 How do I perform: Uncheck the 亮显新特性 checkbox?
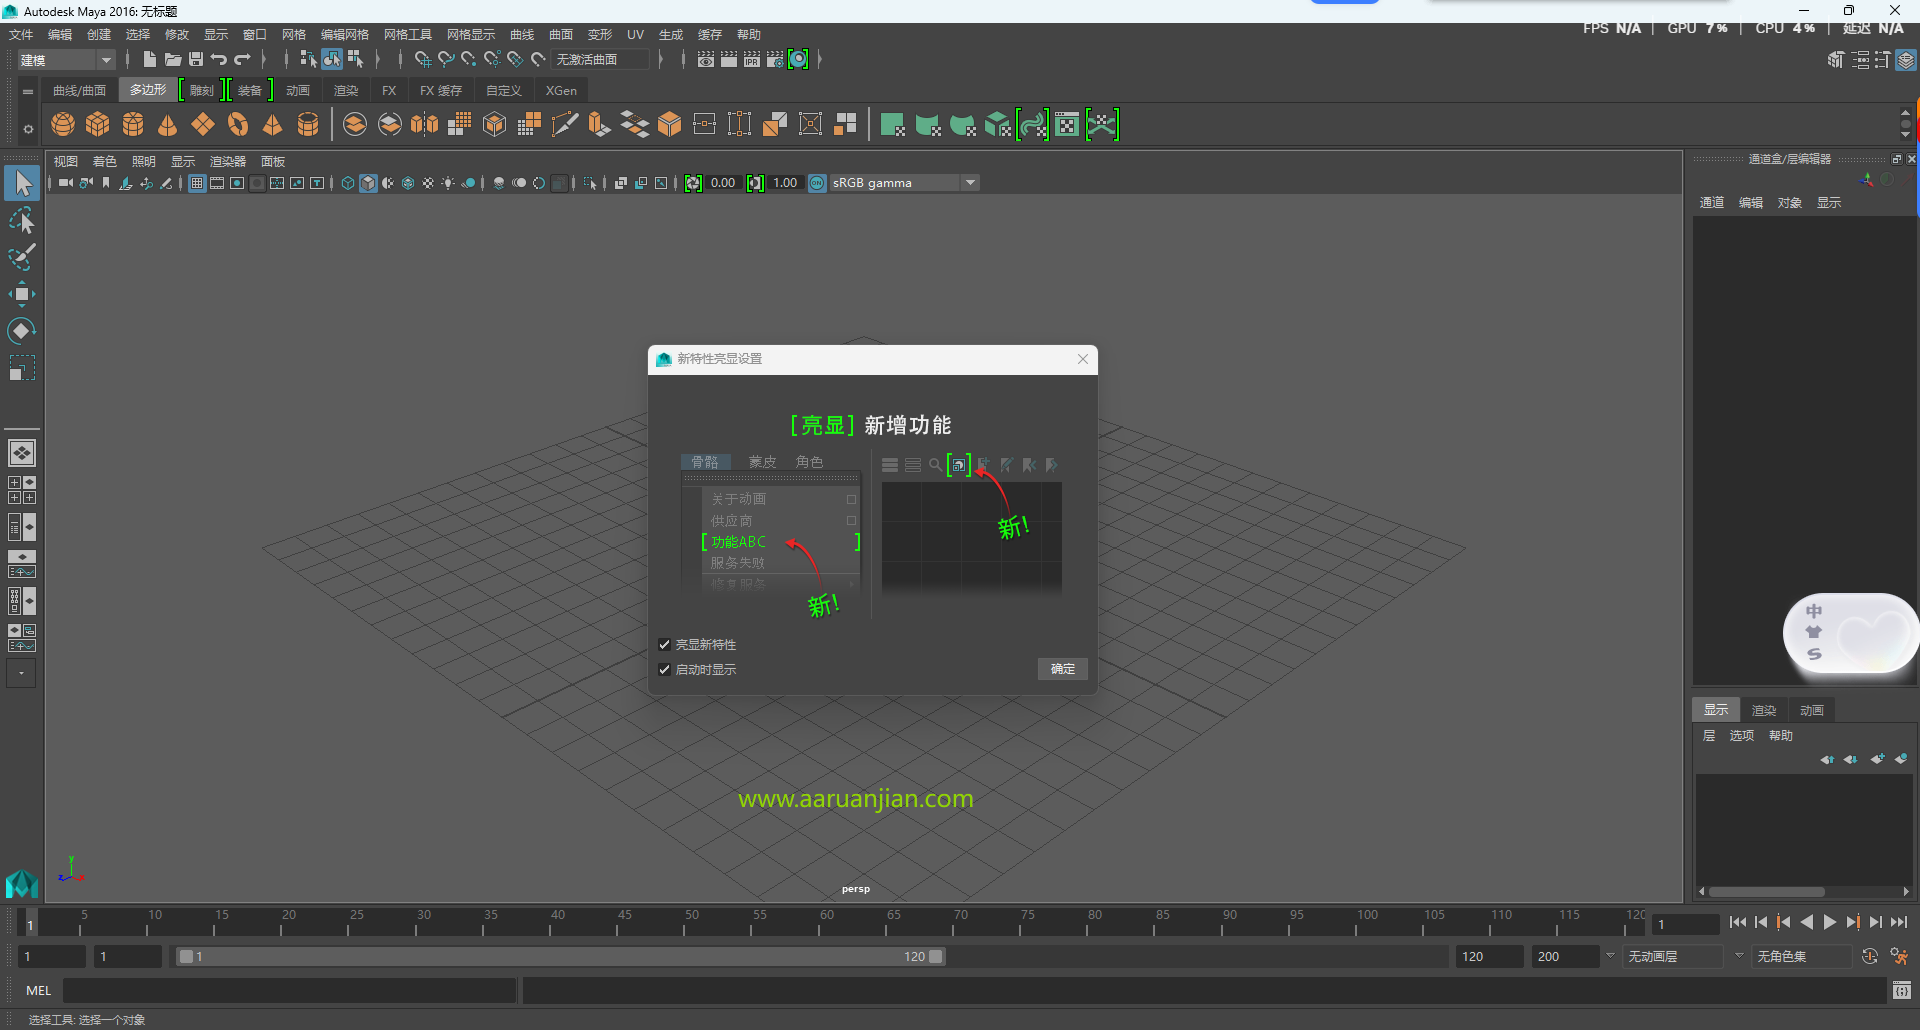coord(664,644)
